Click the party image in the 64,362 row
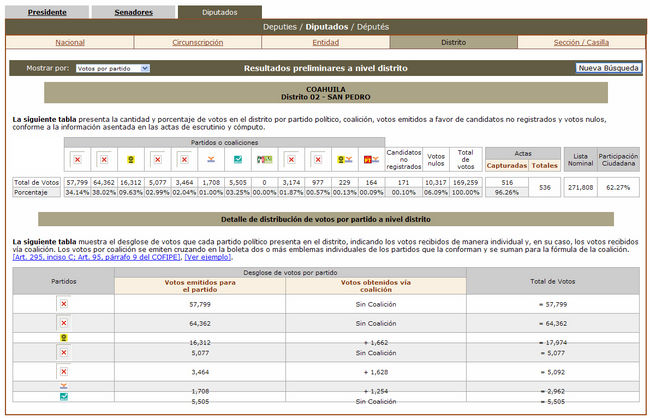 [64, 323]
